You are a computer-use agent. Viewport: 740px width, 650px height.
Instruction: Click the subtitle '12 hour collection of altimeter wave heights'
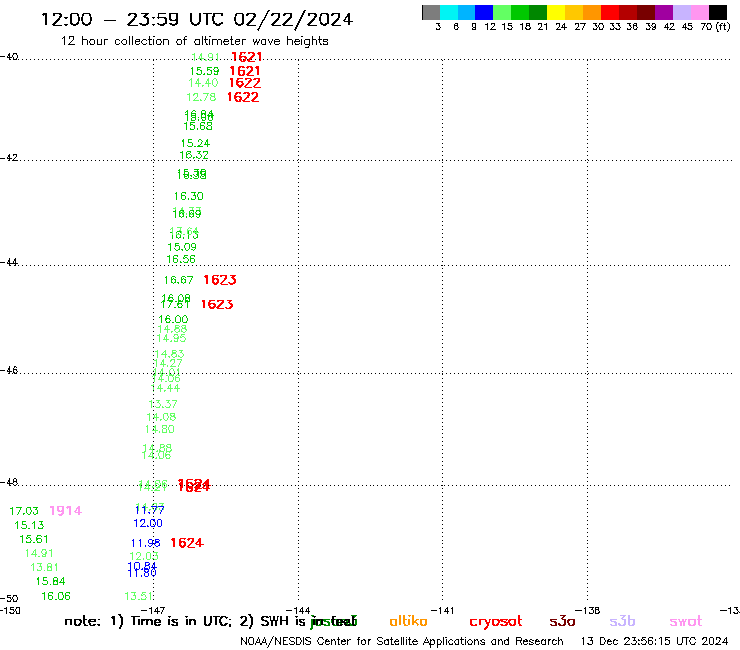tap(194, 41)
